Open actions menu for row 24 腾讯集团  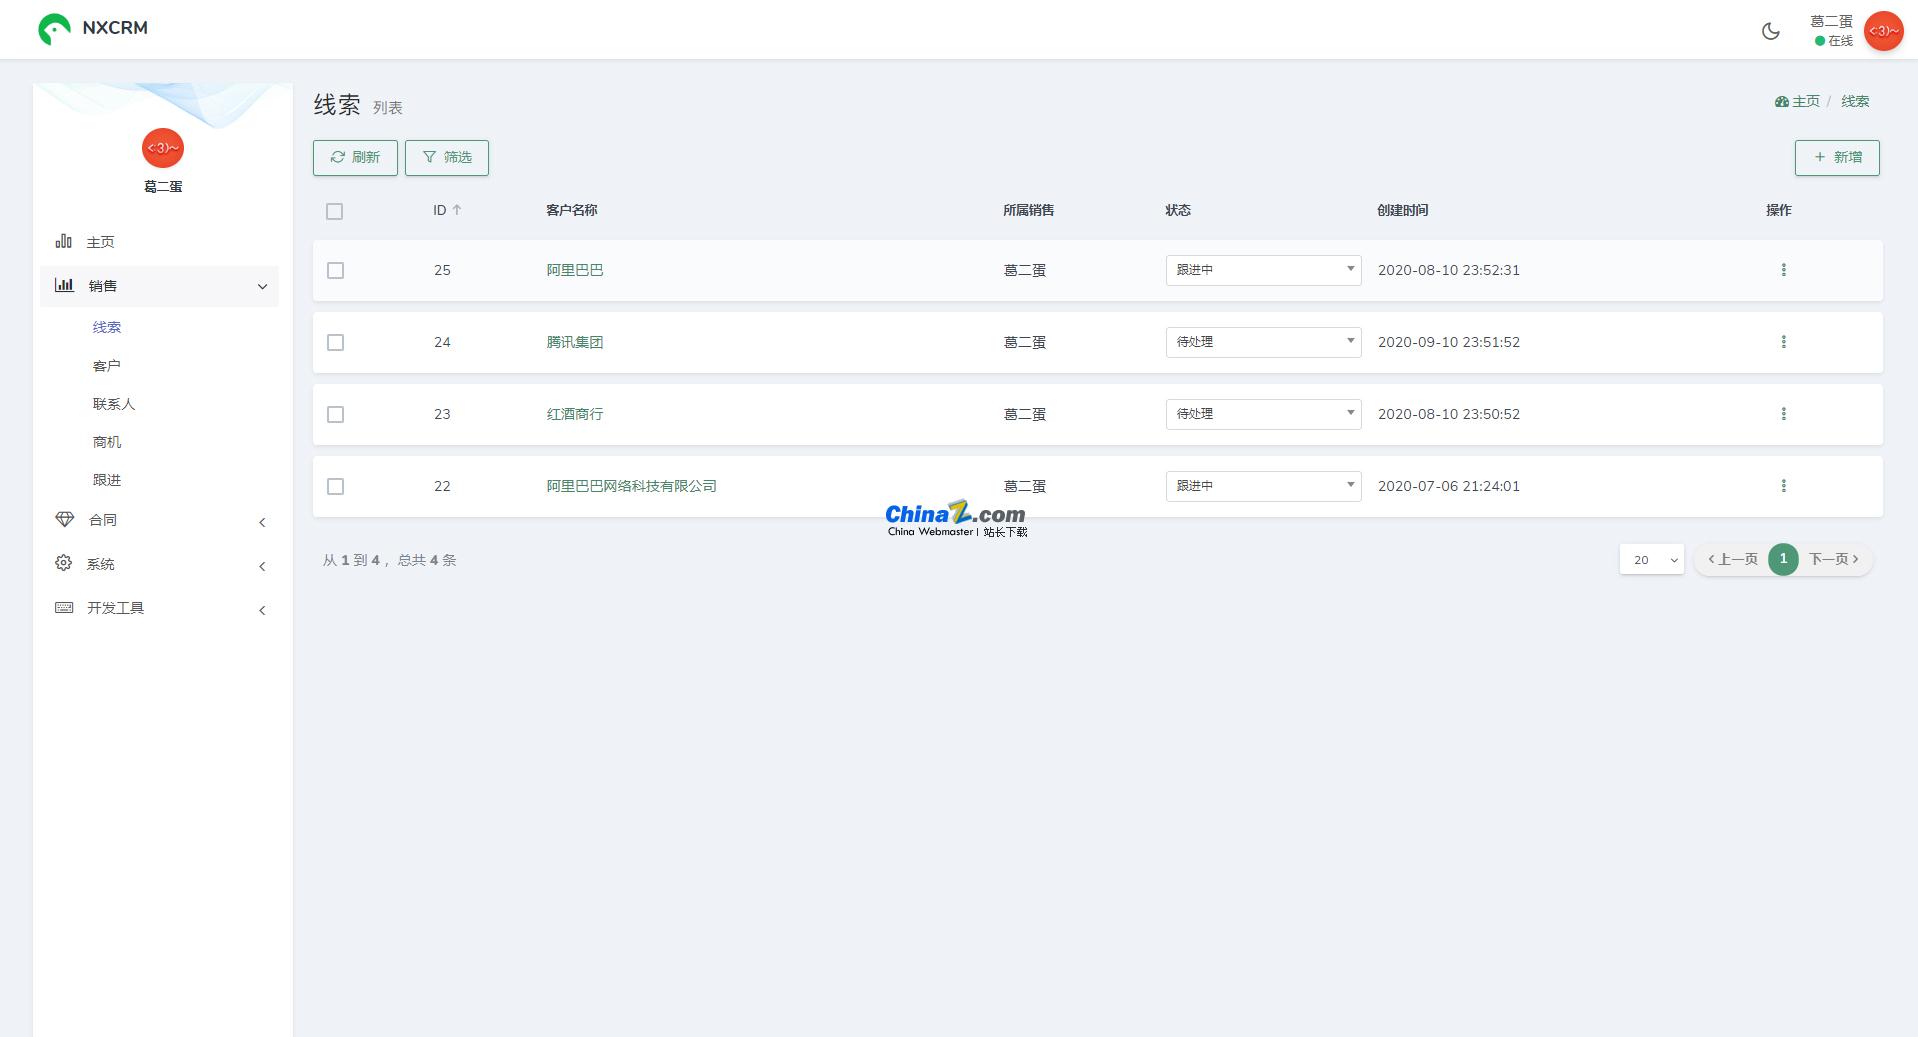coord(1783,342)
